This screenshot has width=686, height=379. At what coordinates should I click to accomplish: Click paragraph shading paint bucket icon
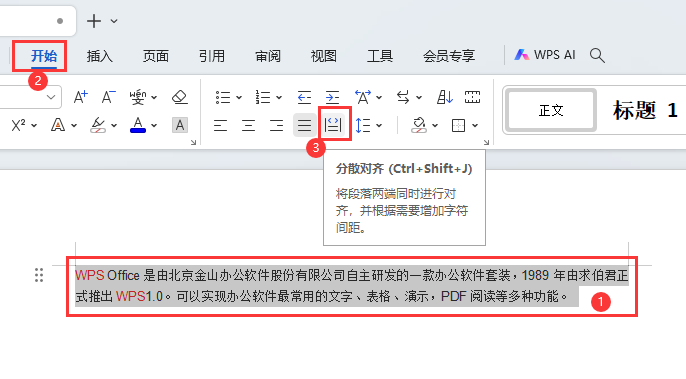[x=419, y=126]
